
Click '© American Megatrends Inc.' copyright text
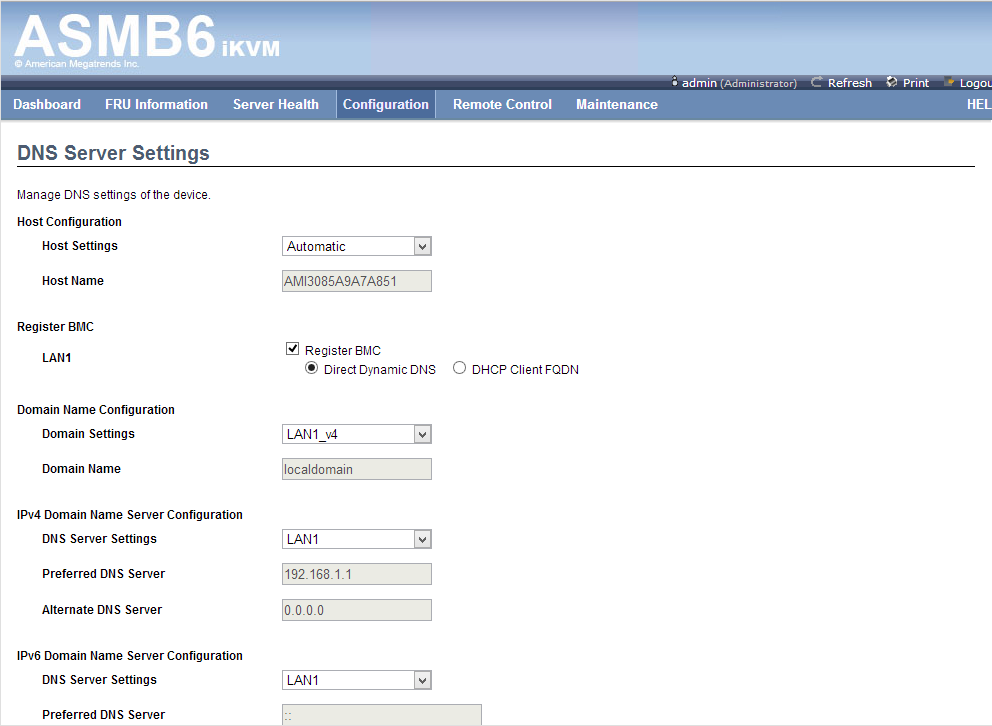[x=77, y=64]
